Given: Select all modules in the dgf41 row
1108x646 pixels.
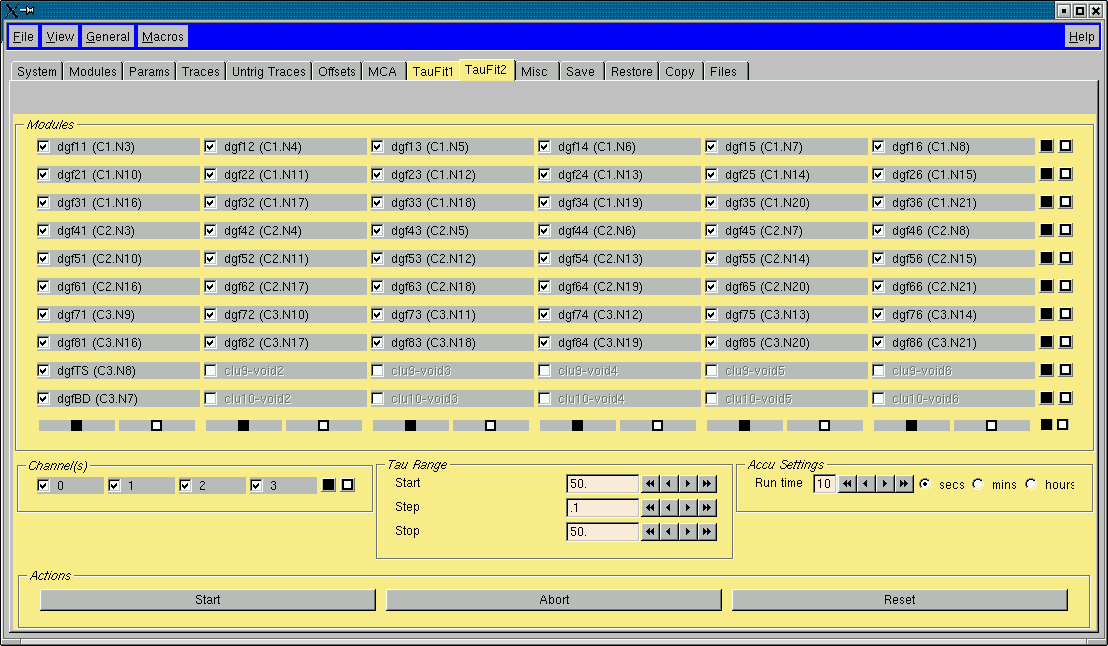Looking at the screenshot, I should [1047, 230].
